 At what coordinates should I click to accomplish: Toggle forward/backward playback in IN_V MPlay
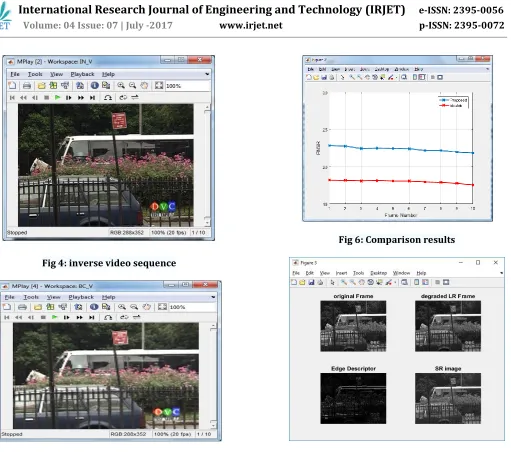[x=135, y=97]
